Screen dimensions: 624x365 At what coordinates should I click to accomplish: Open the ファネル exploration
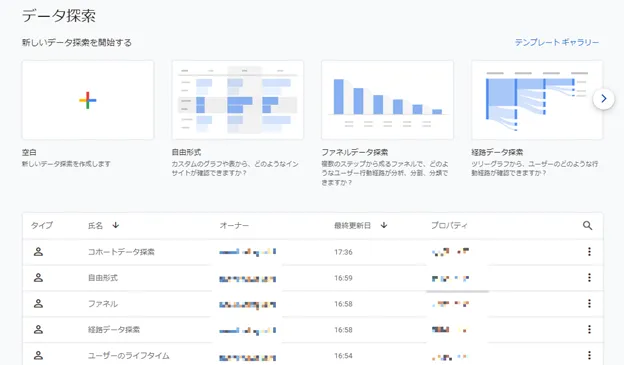pos(103,304)
